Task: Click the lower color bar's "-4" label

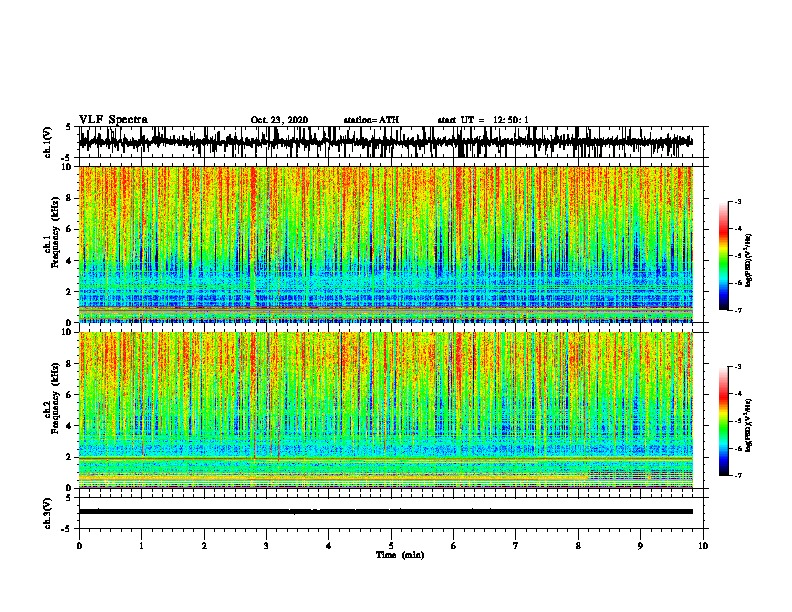Action: click(x=738, y=394)
